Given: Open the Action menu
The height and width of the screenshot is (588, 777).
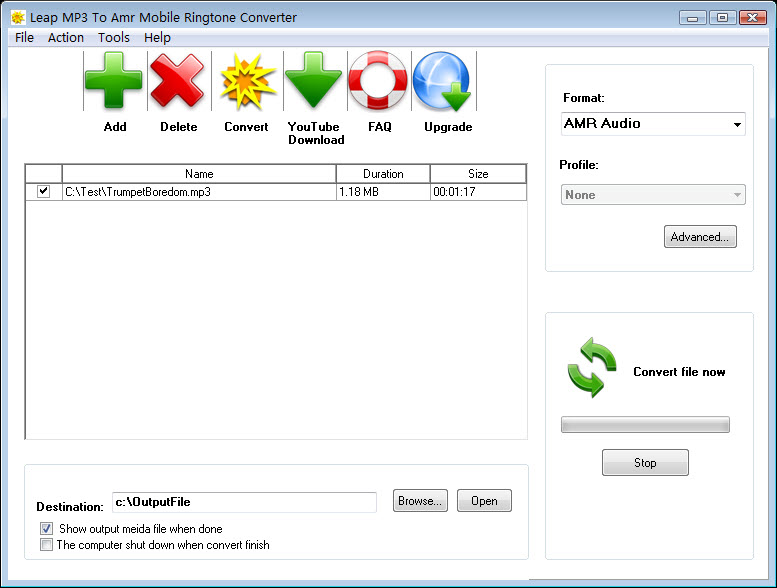Looking at the screenshot, I should tap(66, 38).
